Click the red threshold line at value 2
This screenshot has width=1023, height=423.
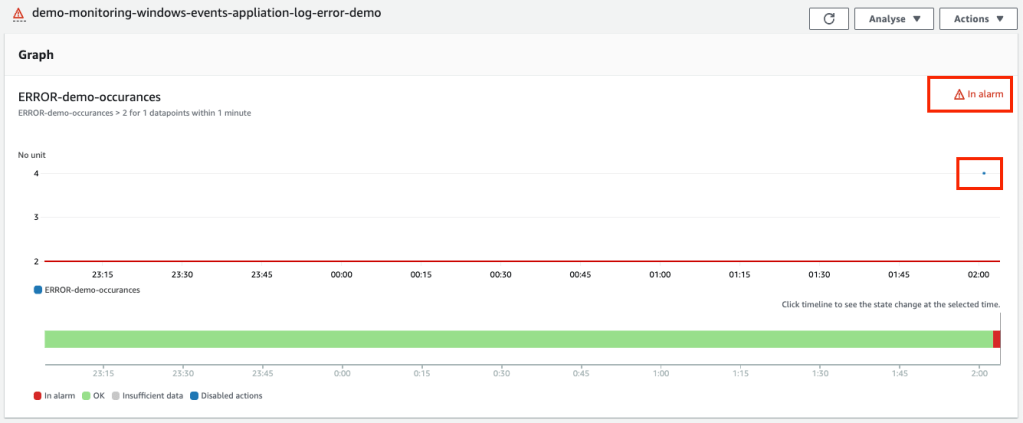(500, 261)
